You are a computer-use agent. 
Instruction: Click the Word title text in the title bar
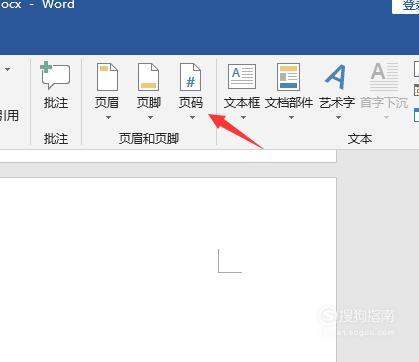coord(58,5)
